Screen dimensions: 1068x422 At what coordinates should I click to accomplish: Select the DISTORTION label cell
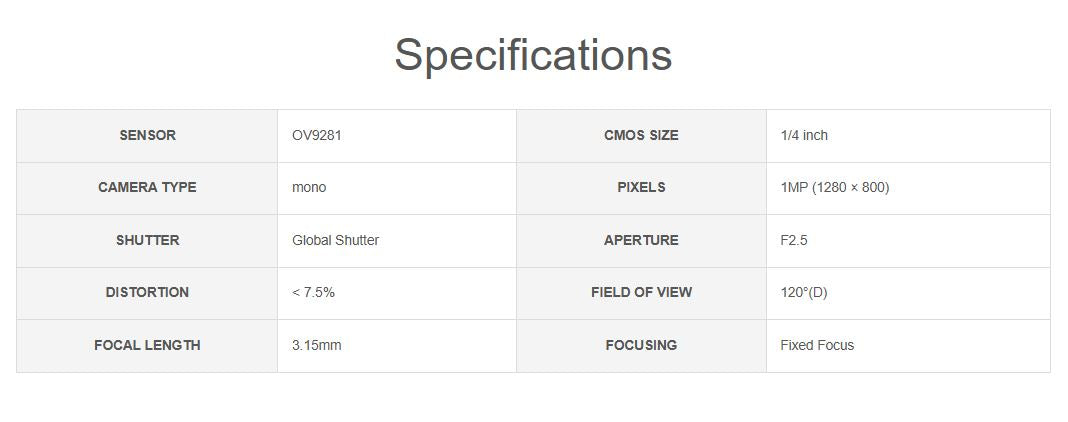[x=147, y=292]
